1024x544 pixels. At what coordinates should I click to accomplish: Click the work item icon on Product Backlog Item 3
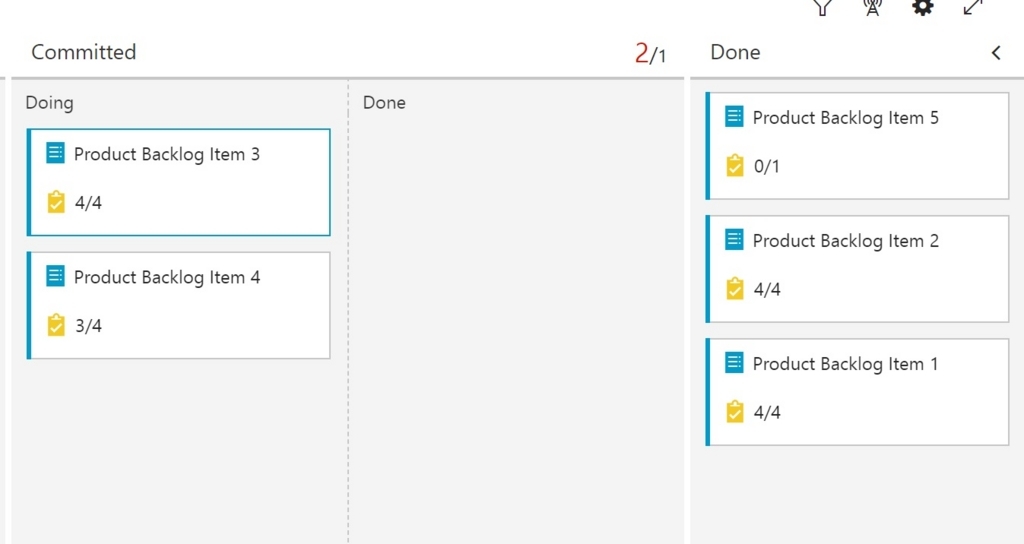tap(56, 153)
